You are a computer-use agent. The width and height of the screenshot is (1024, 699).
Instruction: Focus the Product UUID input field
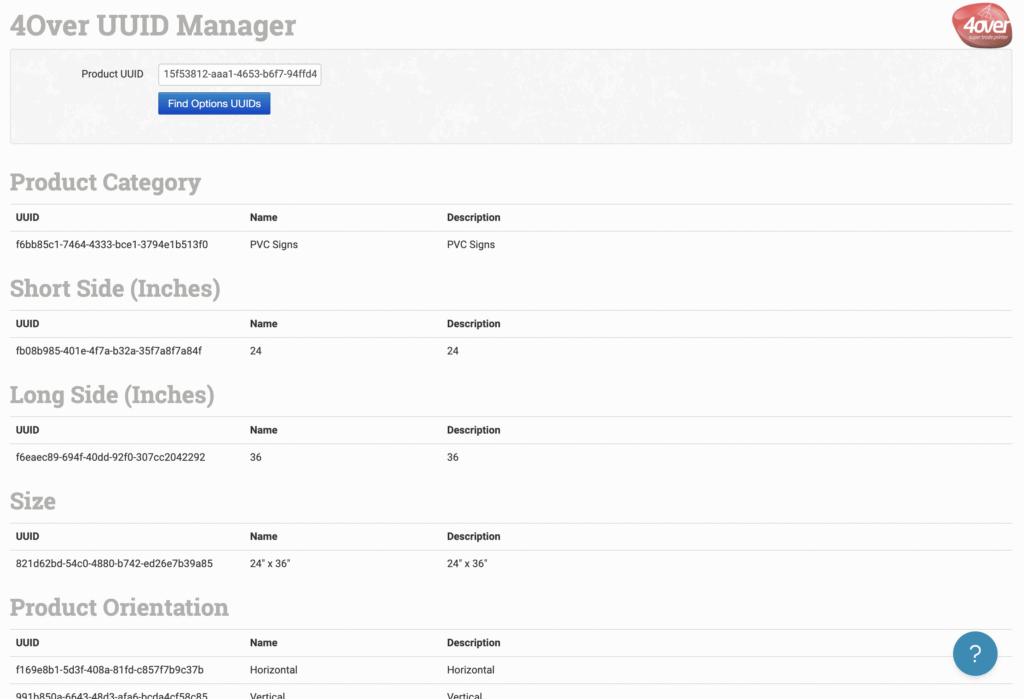(240, 74)
